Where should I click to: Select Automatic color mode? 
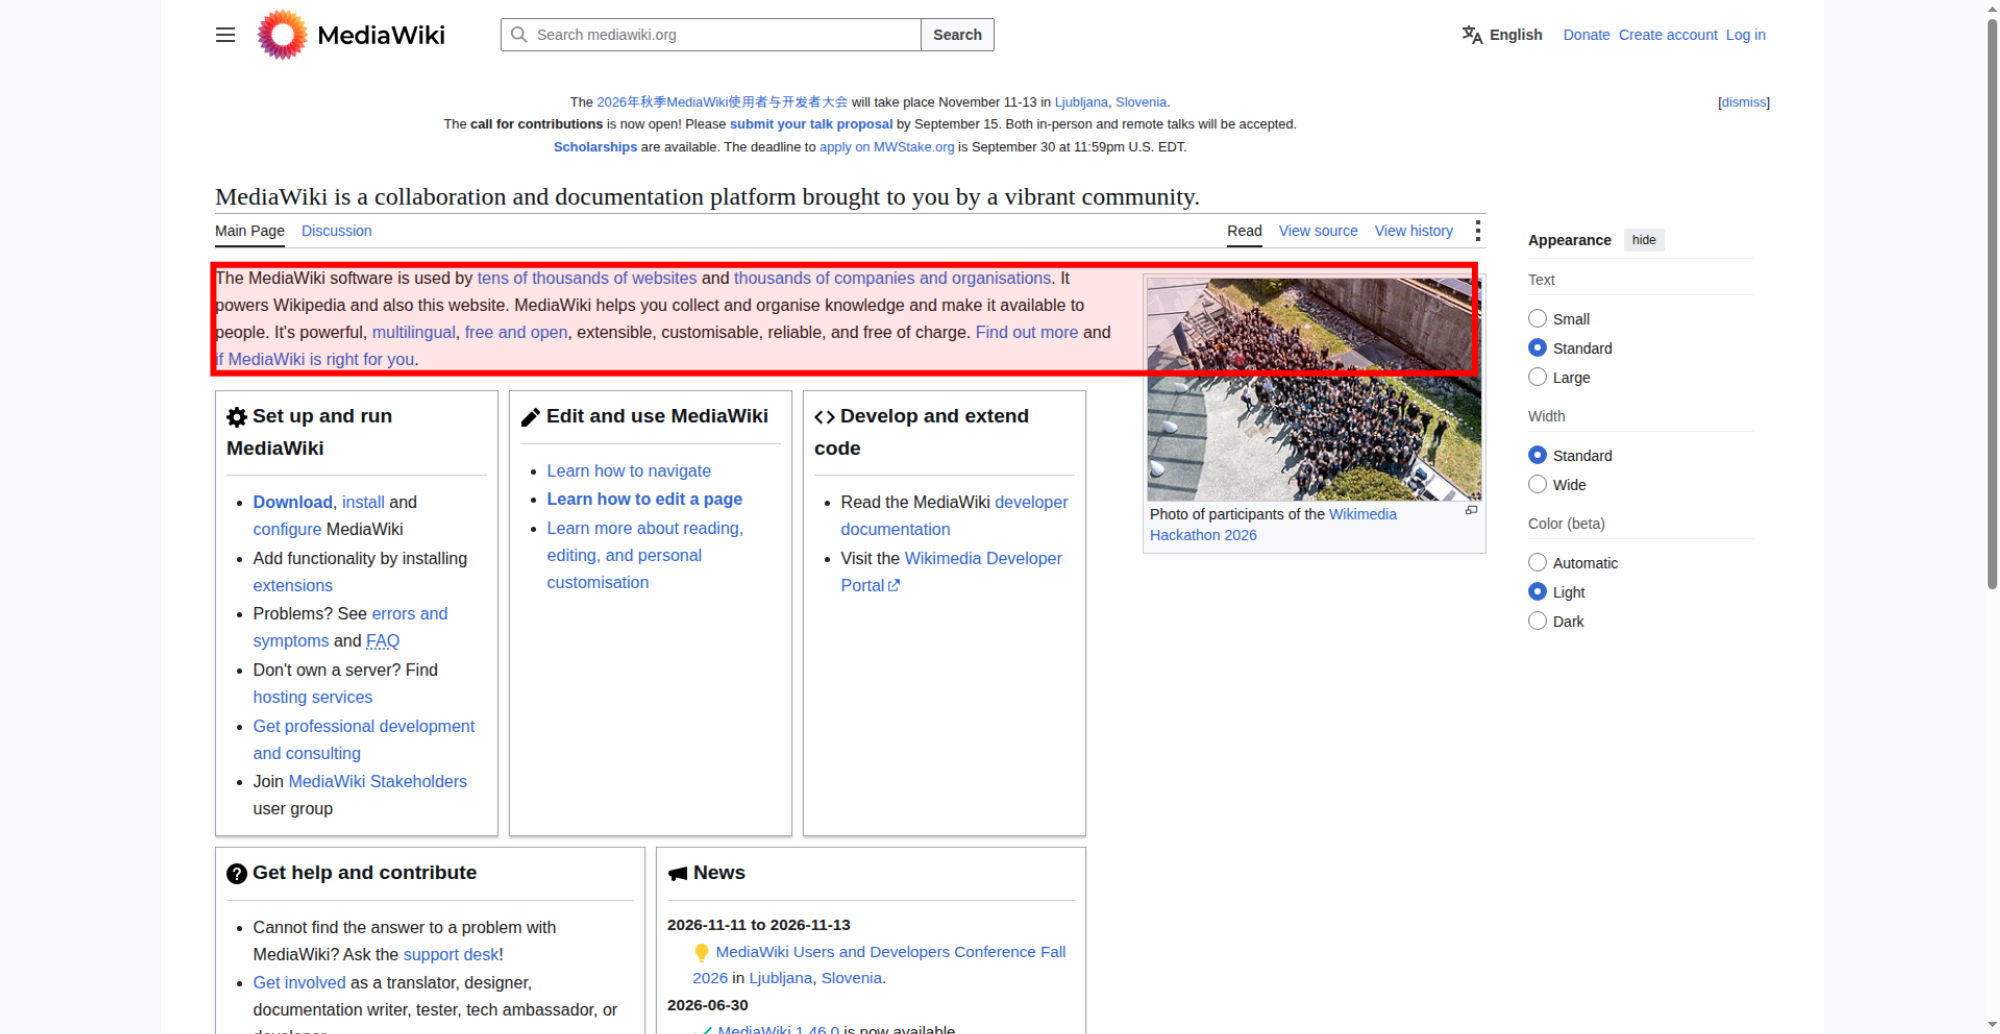pos(1537,563)
